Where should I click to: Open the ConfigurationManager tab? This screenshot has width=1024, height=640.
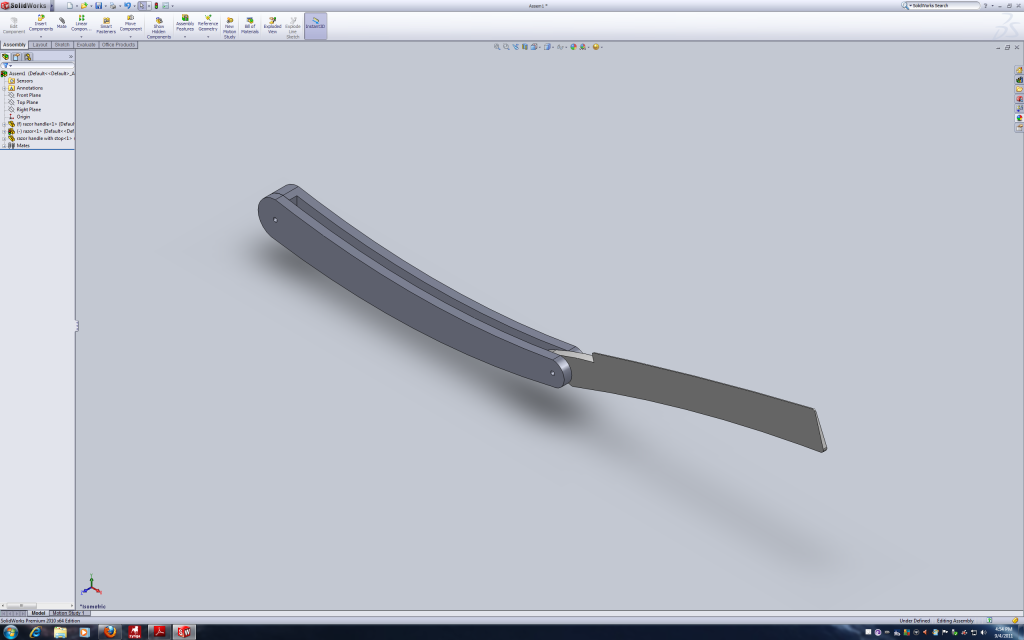(27, 57)
